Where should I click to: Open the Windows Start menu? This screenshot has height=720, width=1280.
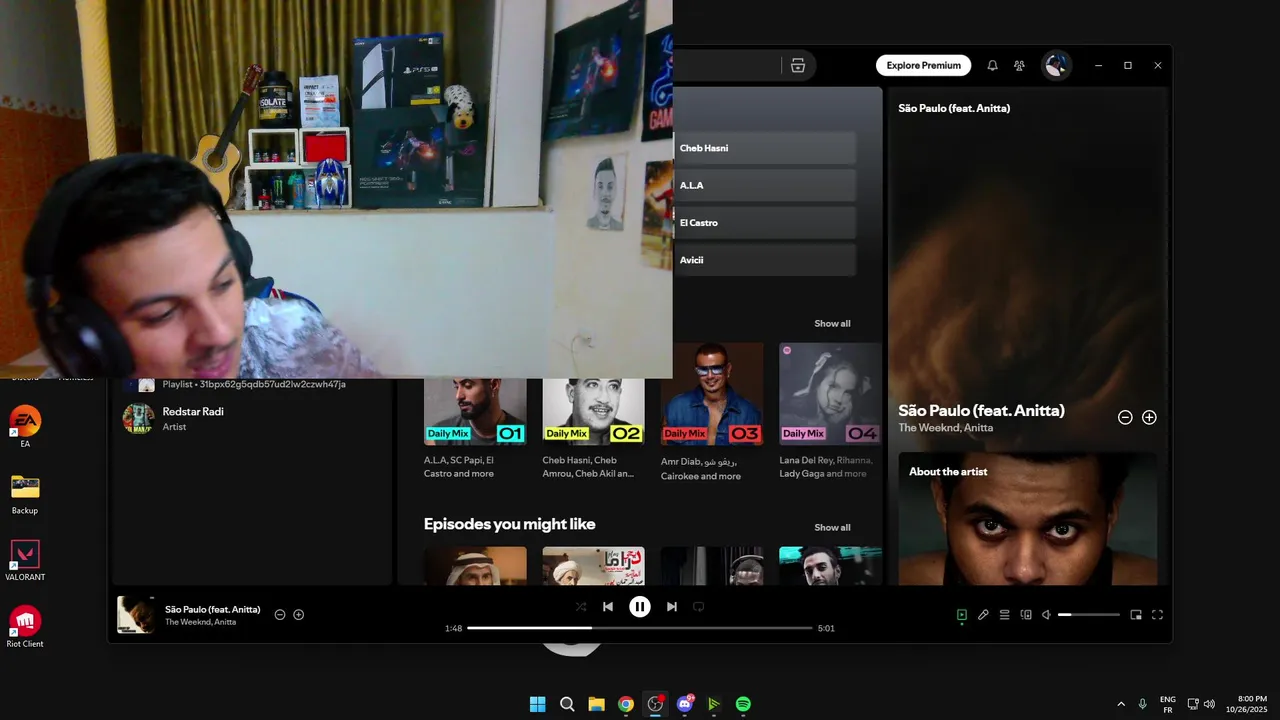537,704
